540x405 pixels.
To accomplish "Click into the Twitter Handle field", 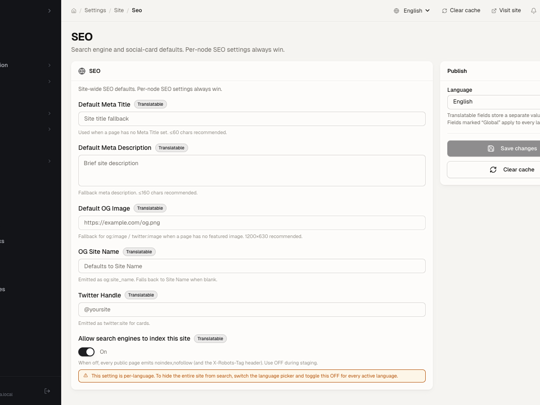I will [x=252, y=309].
